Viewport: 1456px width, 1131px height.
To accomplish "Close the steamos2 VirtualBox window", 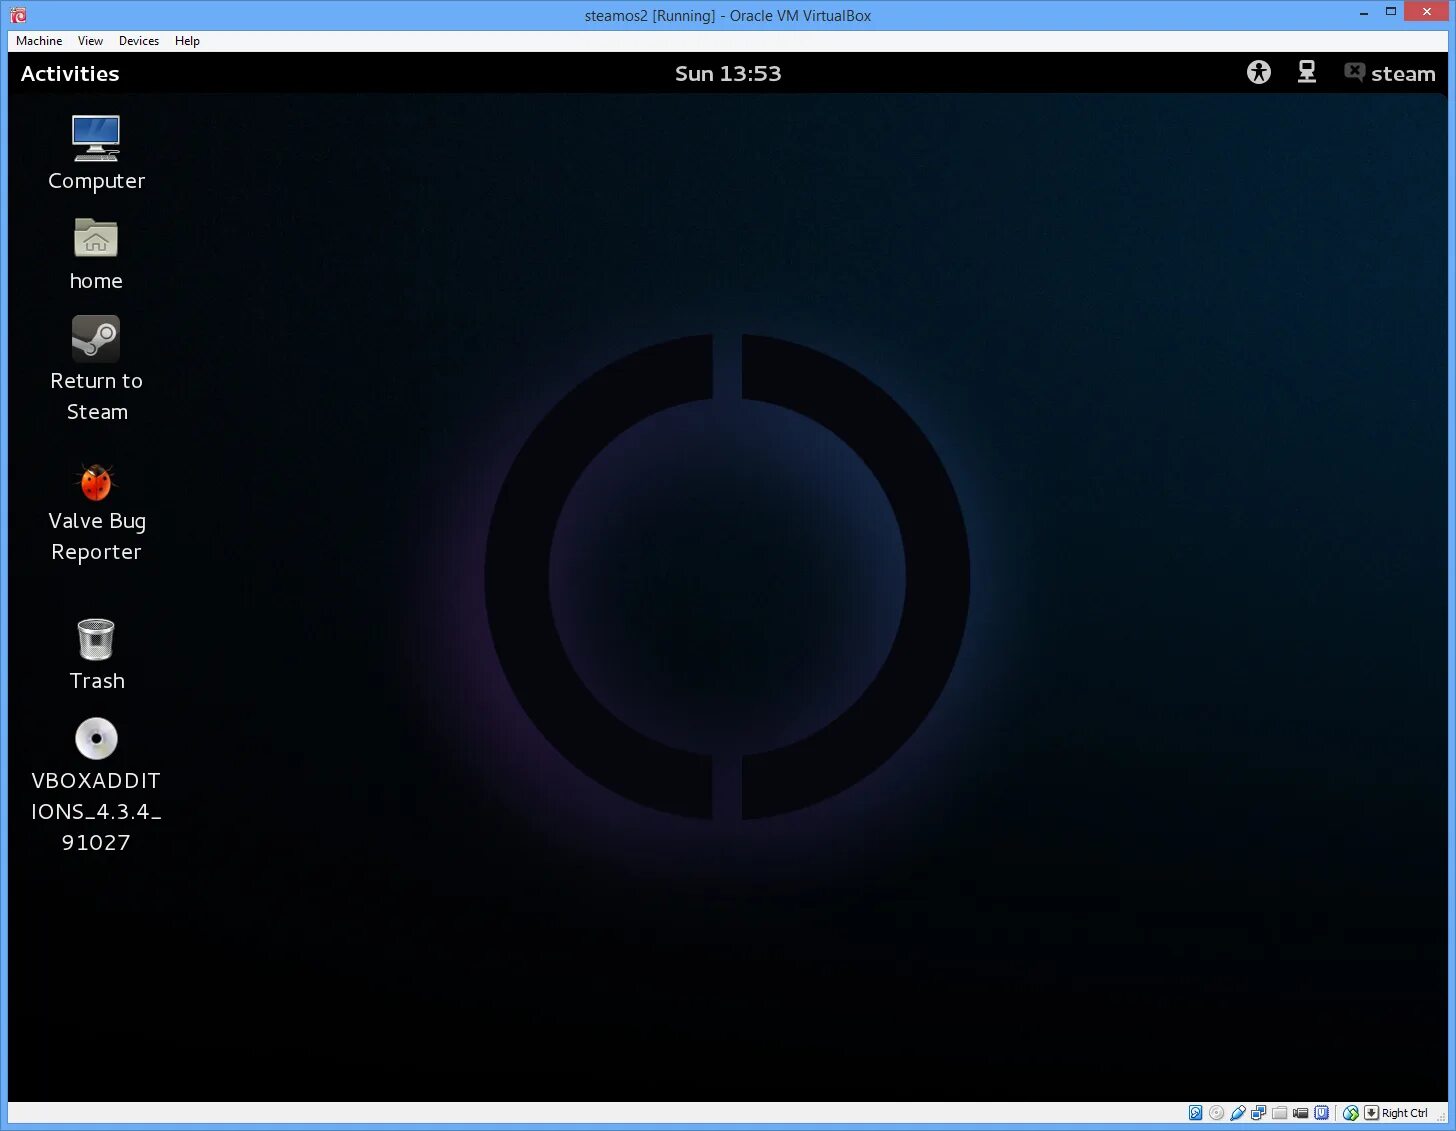I will [1426, 12].
